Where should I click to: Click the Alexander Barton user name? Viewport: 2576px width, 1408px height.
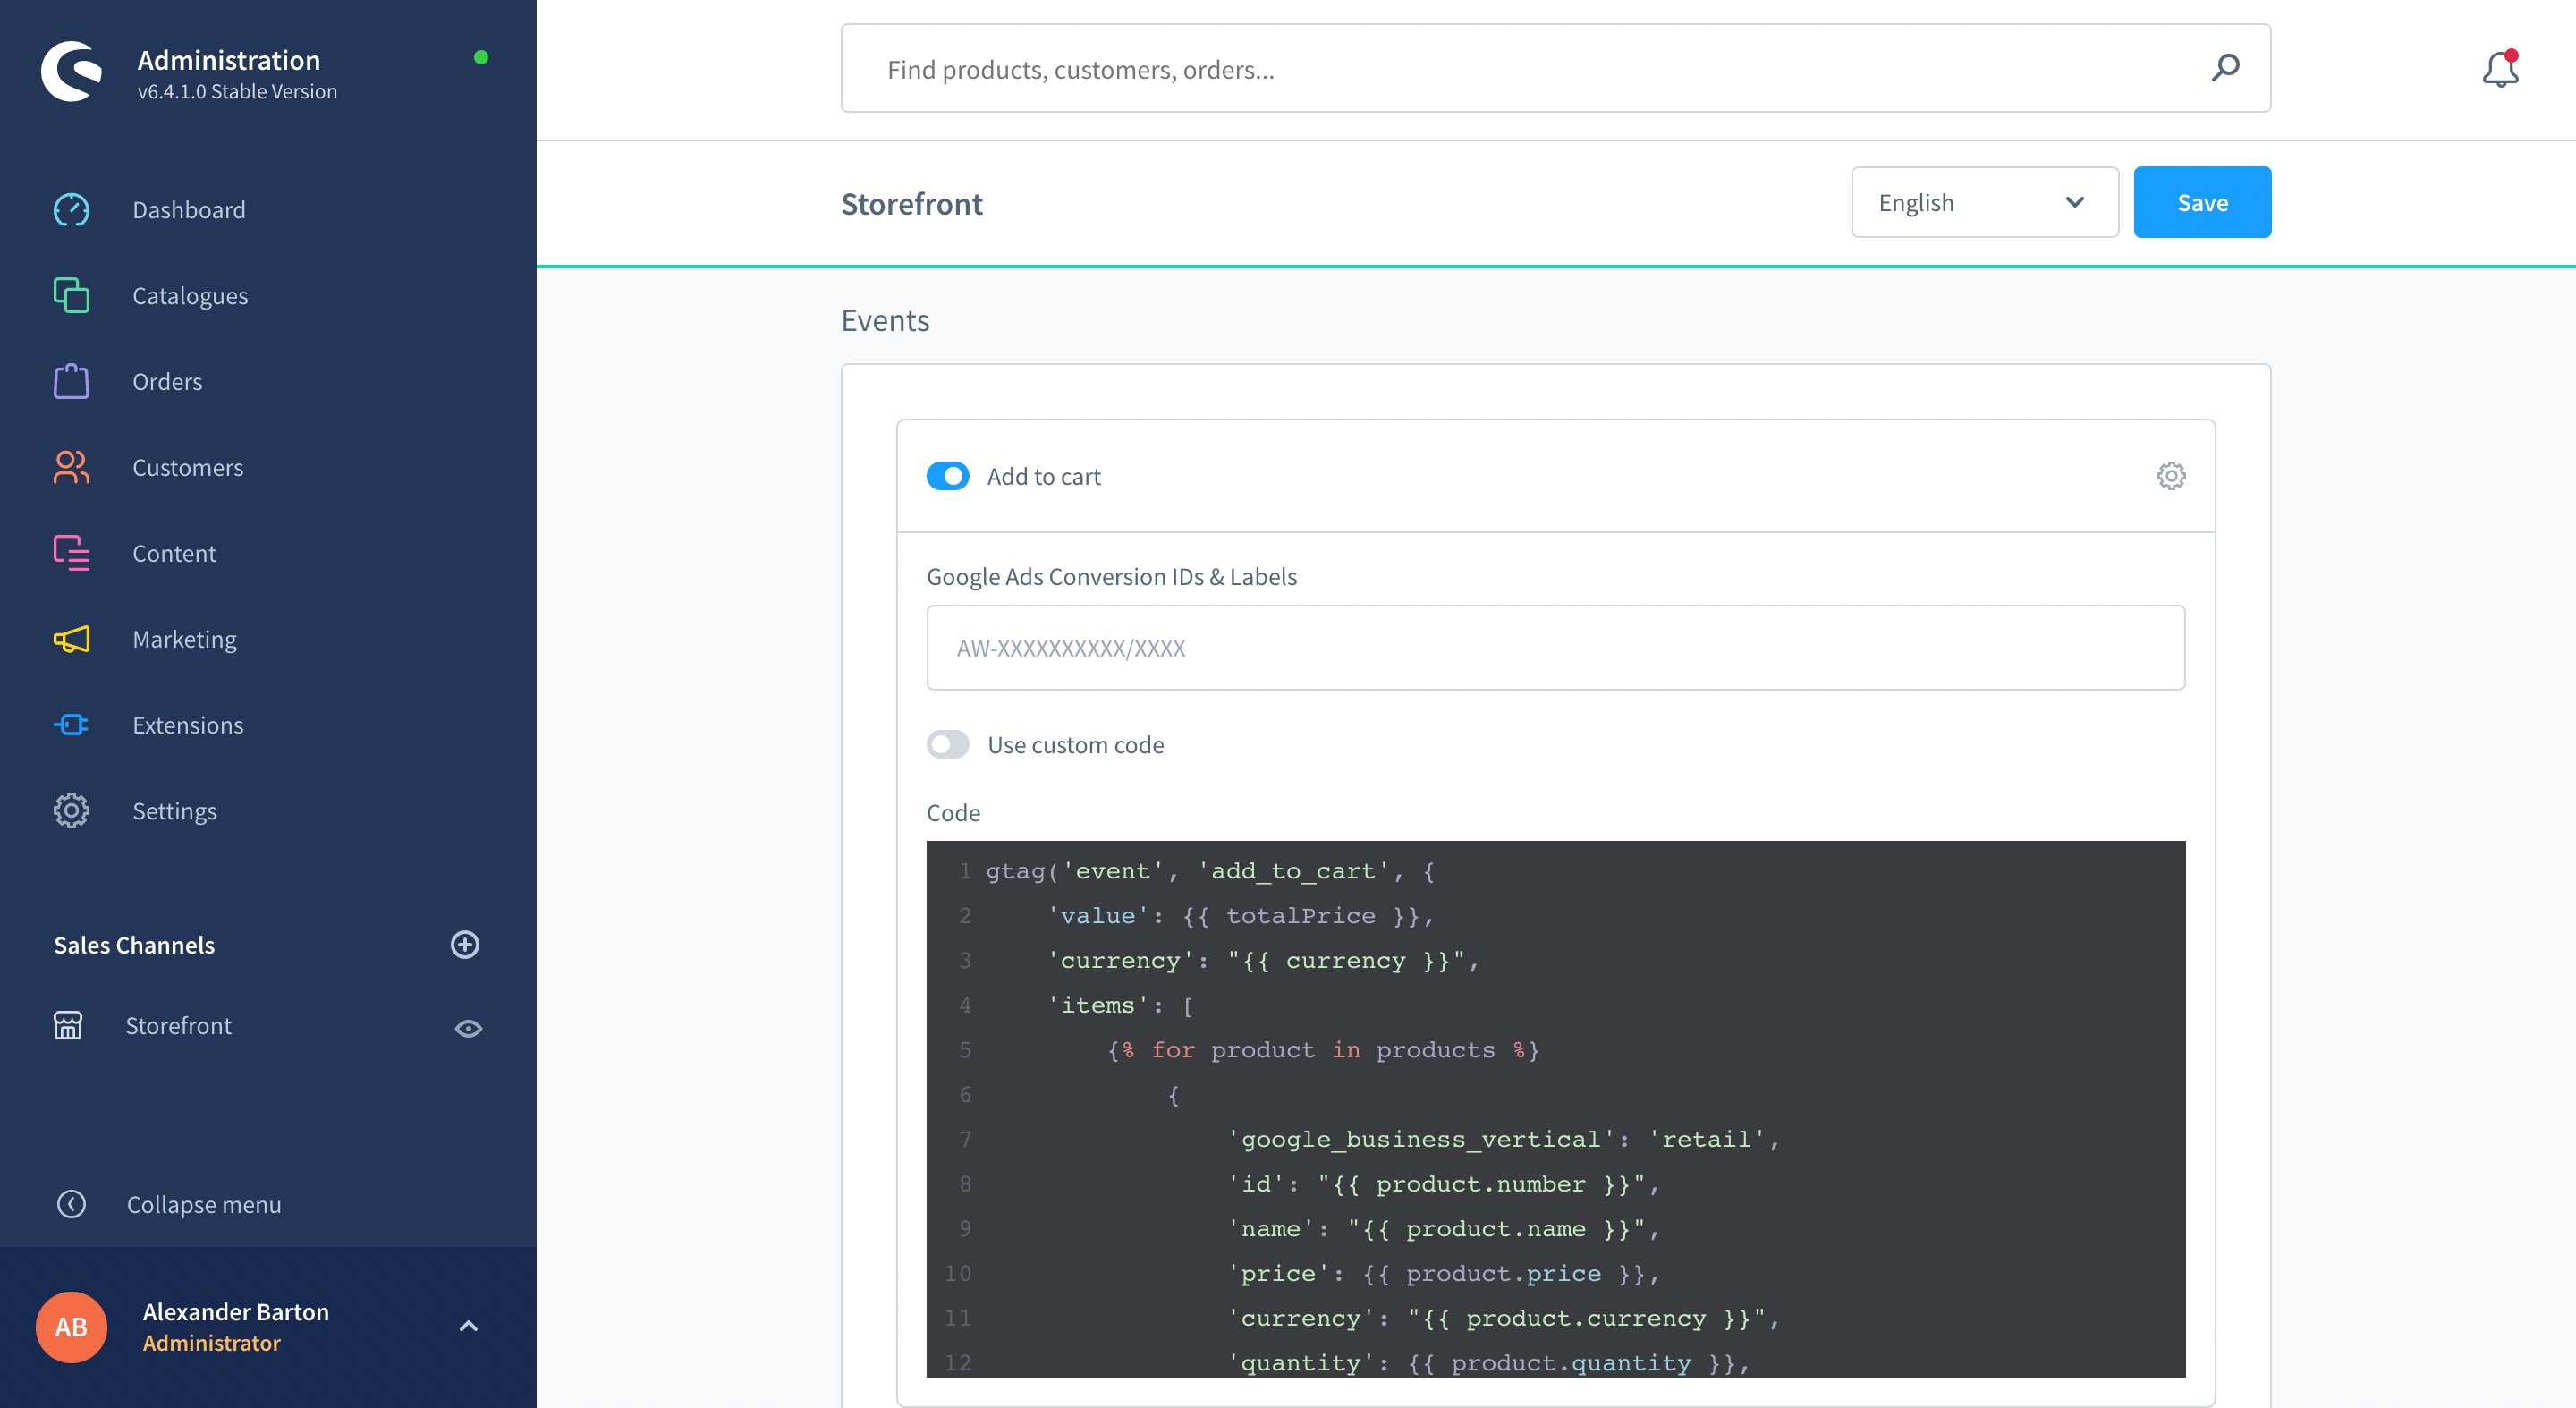tap(236, 1312)
